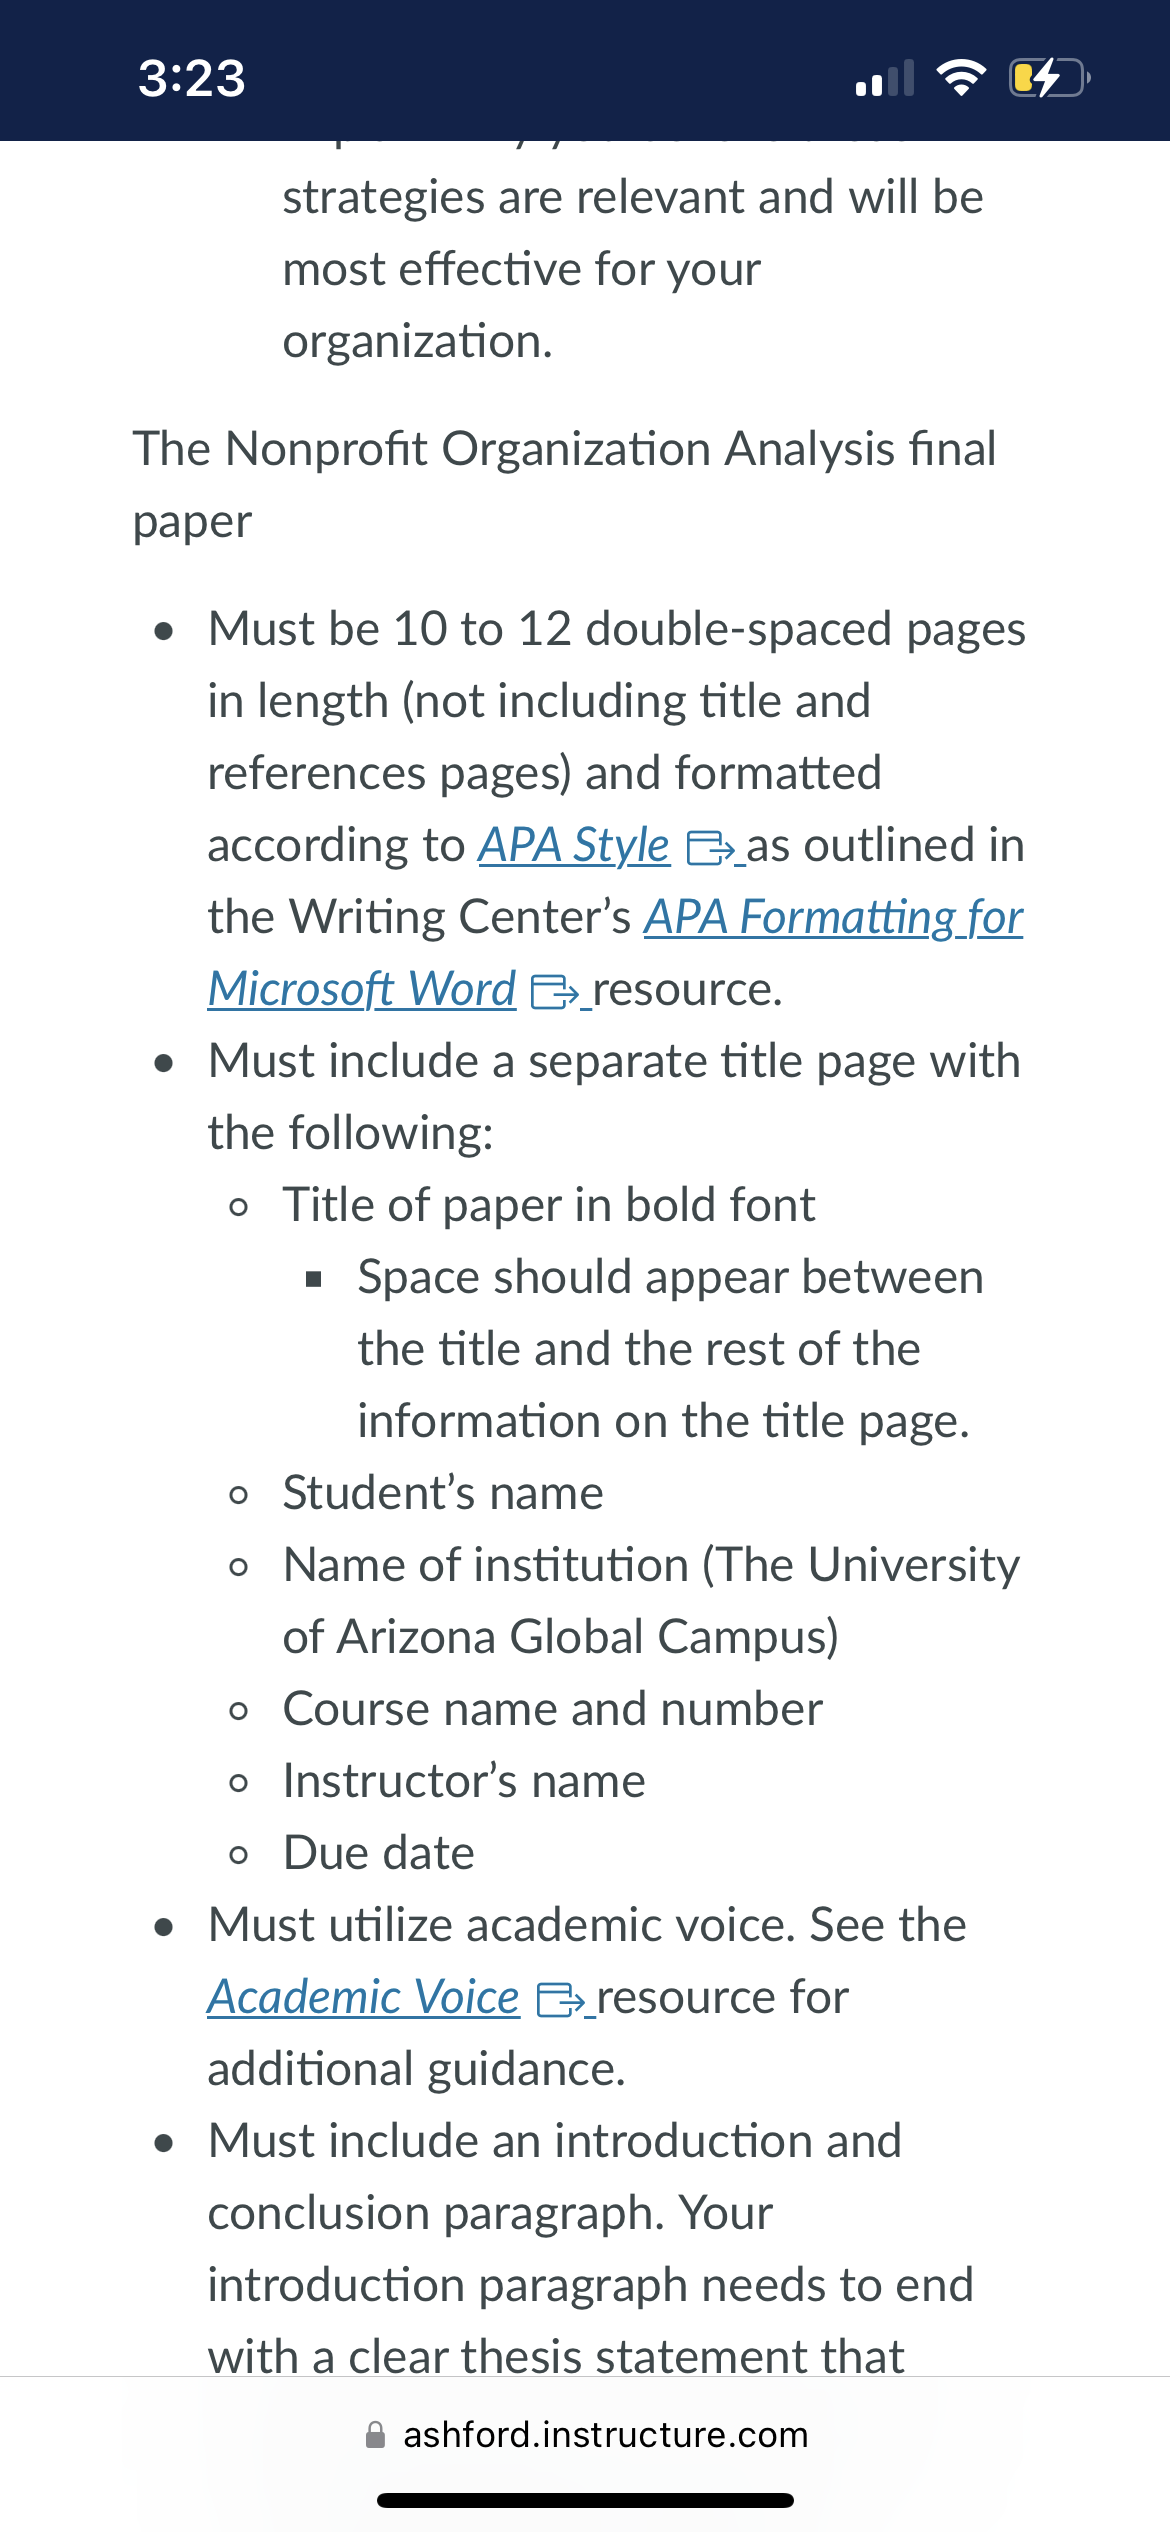This screenshot has height=2532, width=1170.
Task: Tap the Wi-Fi status icon
Action: (961, 77)
